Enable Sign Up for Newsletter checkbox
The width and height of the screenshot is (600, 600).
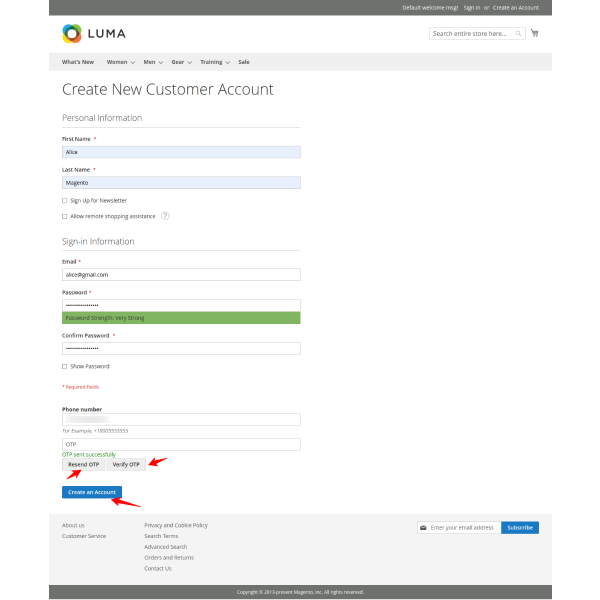coord(65,201)
